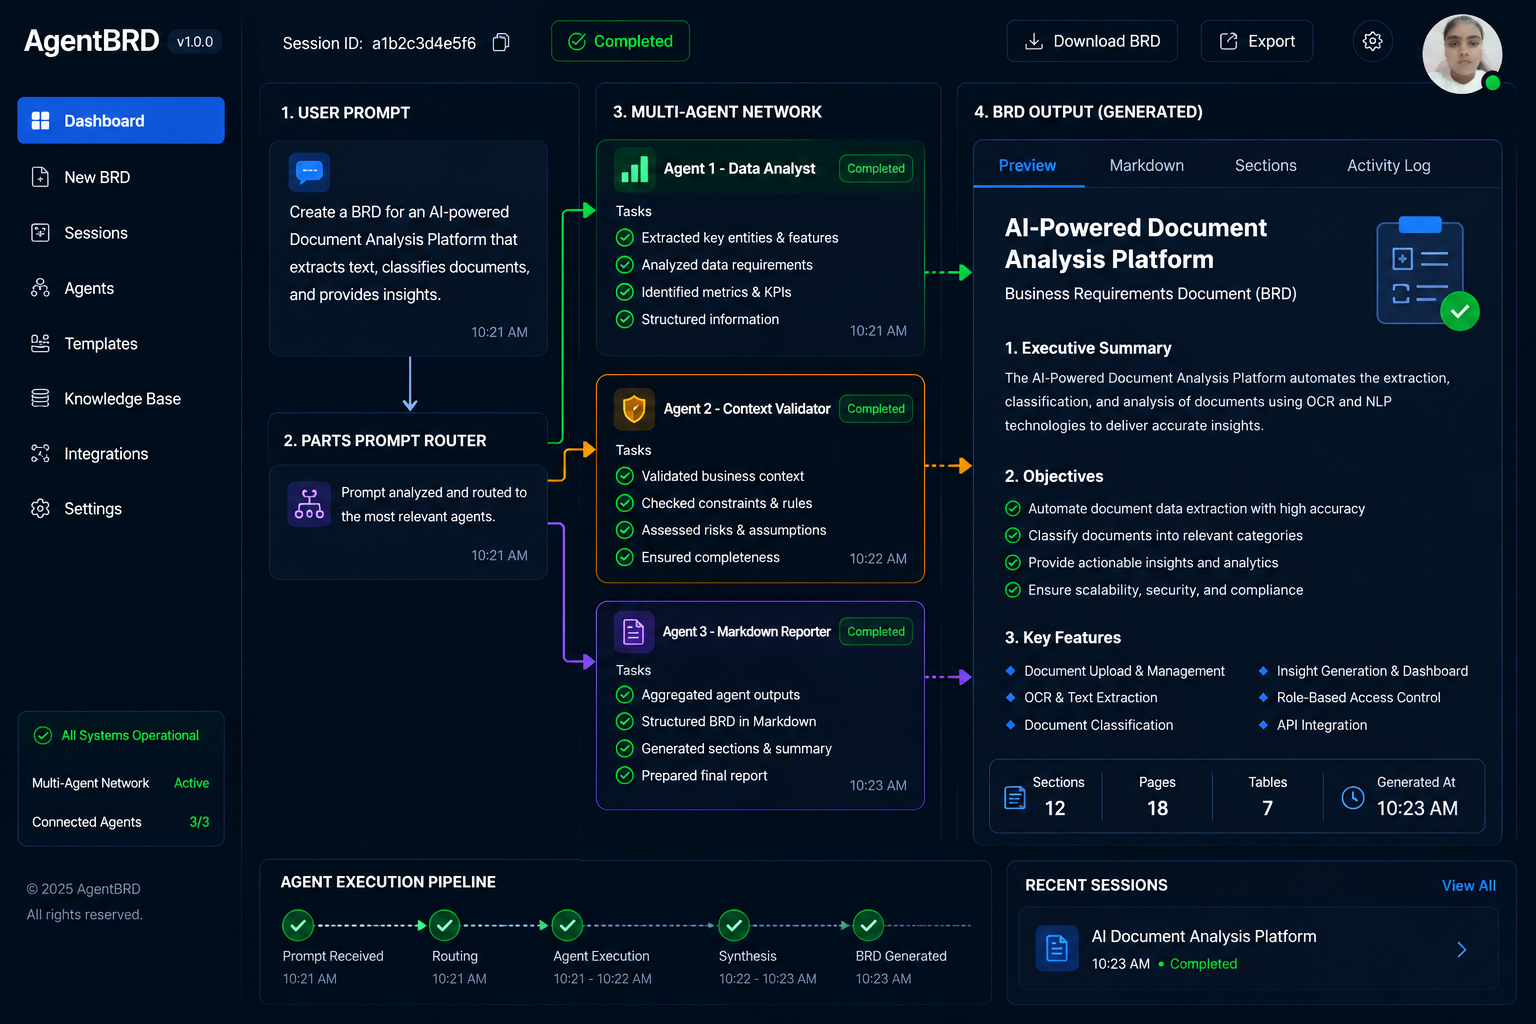Click the Prompt Received pipeline step checkmark
The width and height of the screenshot is (1536, 1024).
pyautogui.click(x=298, y=926)
